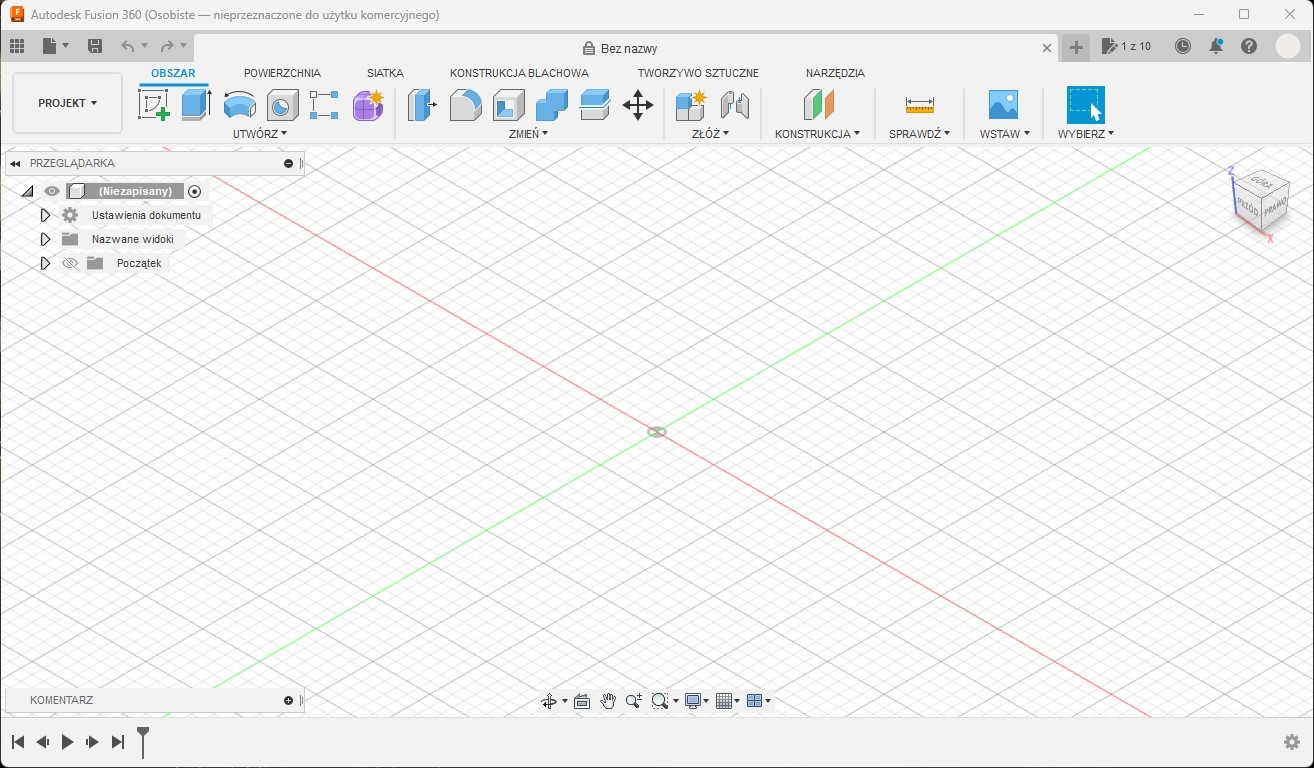Collapse the Niezapisany root node

point(27,191)
